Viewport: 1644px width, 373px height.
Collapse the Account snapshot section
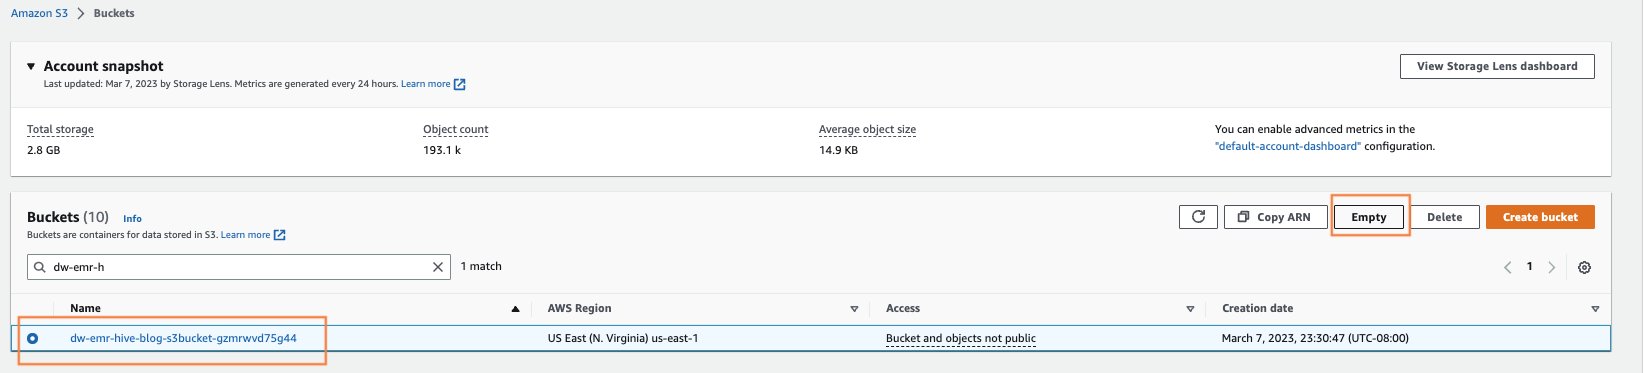pyautogui.click(x=31, y=66)
